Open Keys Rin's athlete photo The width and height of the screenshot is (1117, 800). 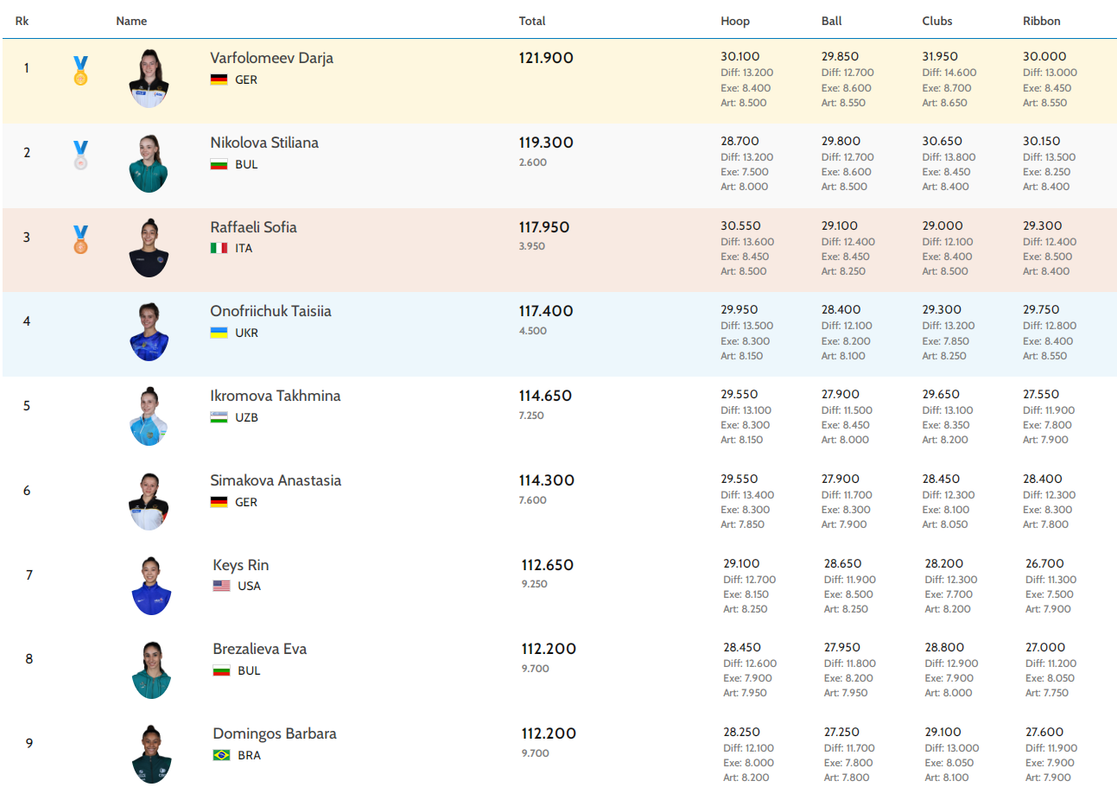[x=152, y=586]
